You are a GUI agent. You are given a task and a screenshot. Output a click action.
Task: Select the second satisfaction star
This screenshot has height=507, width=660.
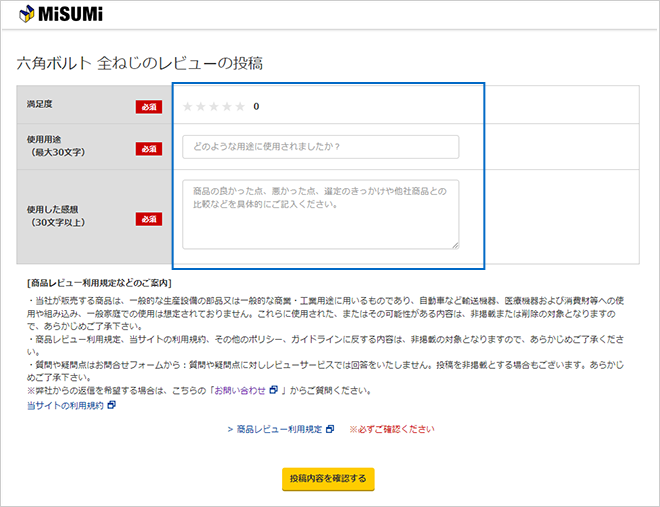click(201, 106)
